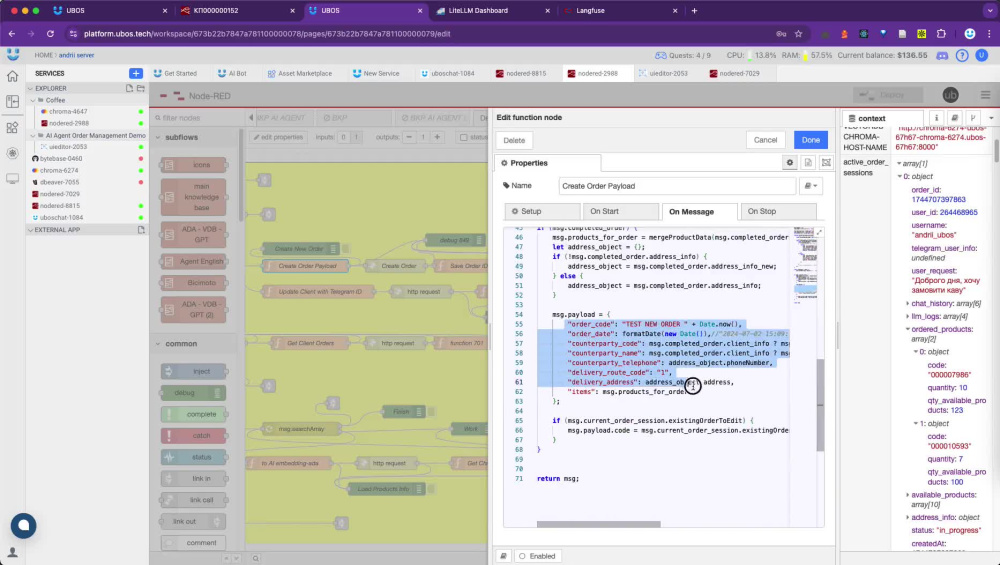Expand the EXTERNAL APP section
This screenshot has width=1000, height=565.
[30, 230]
